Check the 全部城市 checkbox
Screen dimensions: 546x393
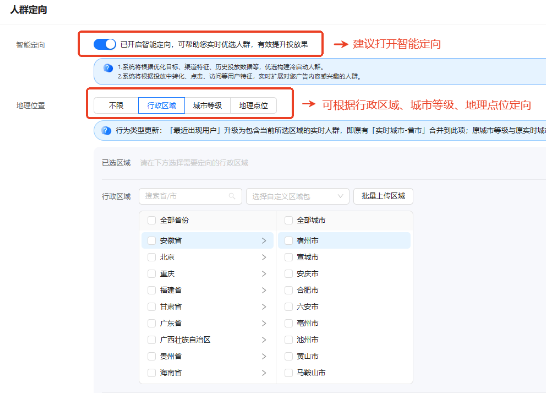(288, 220)
